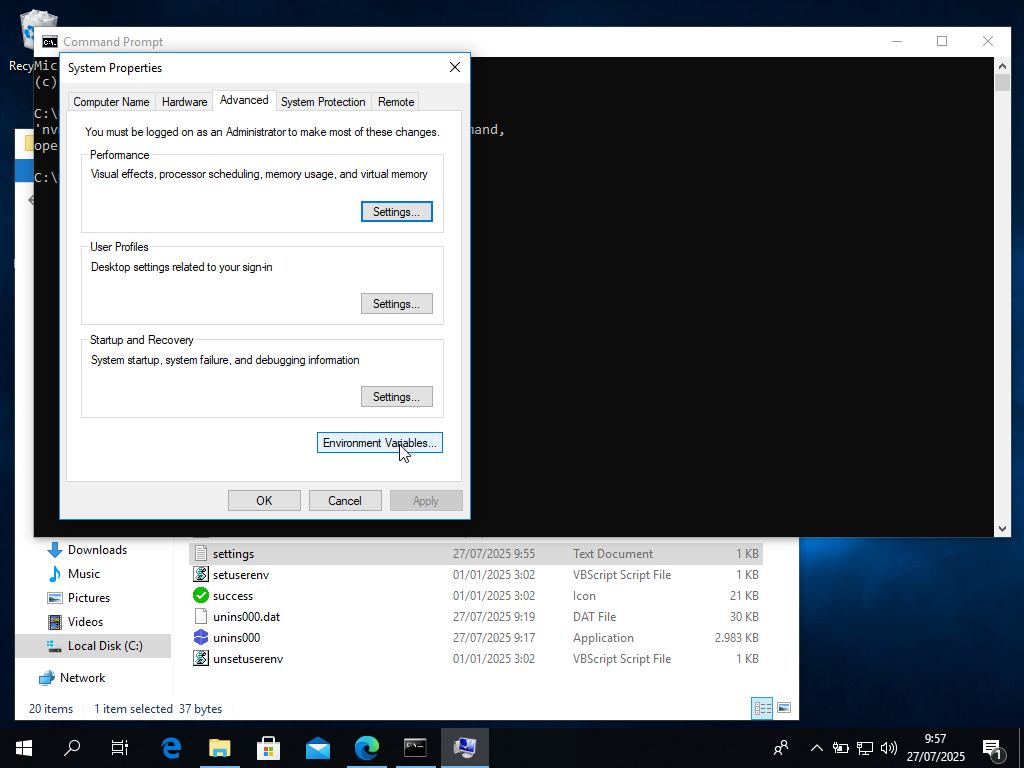Select the setuserenv VBScript file icon
1024x768 pixels.
click(203, 574)
